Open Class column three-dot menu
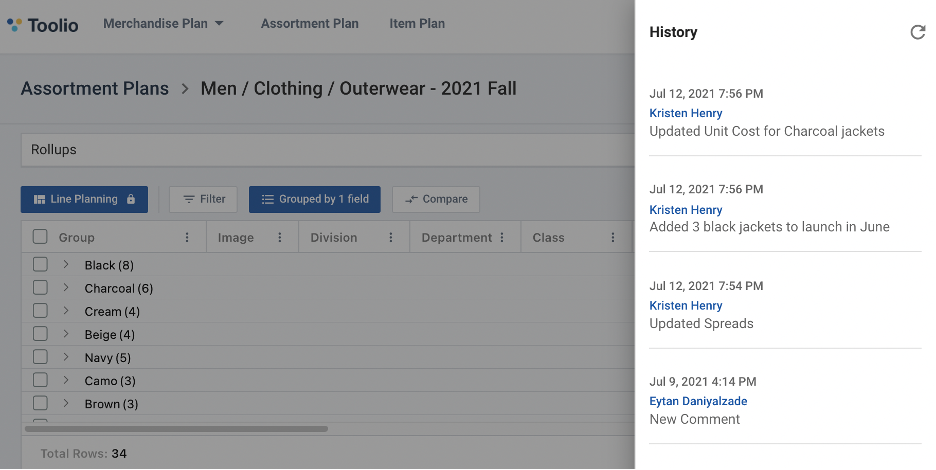This screenshot has height=470, width=936. click(612, 238)
